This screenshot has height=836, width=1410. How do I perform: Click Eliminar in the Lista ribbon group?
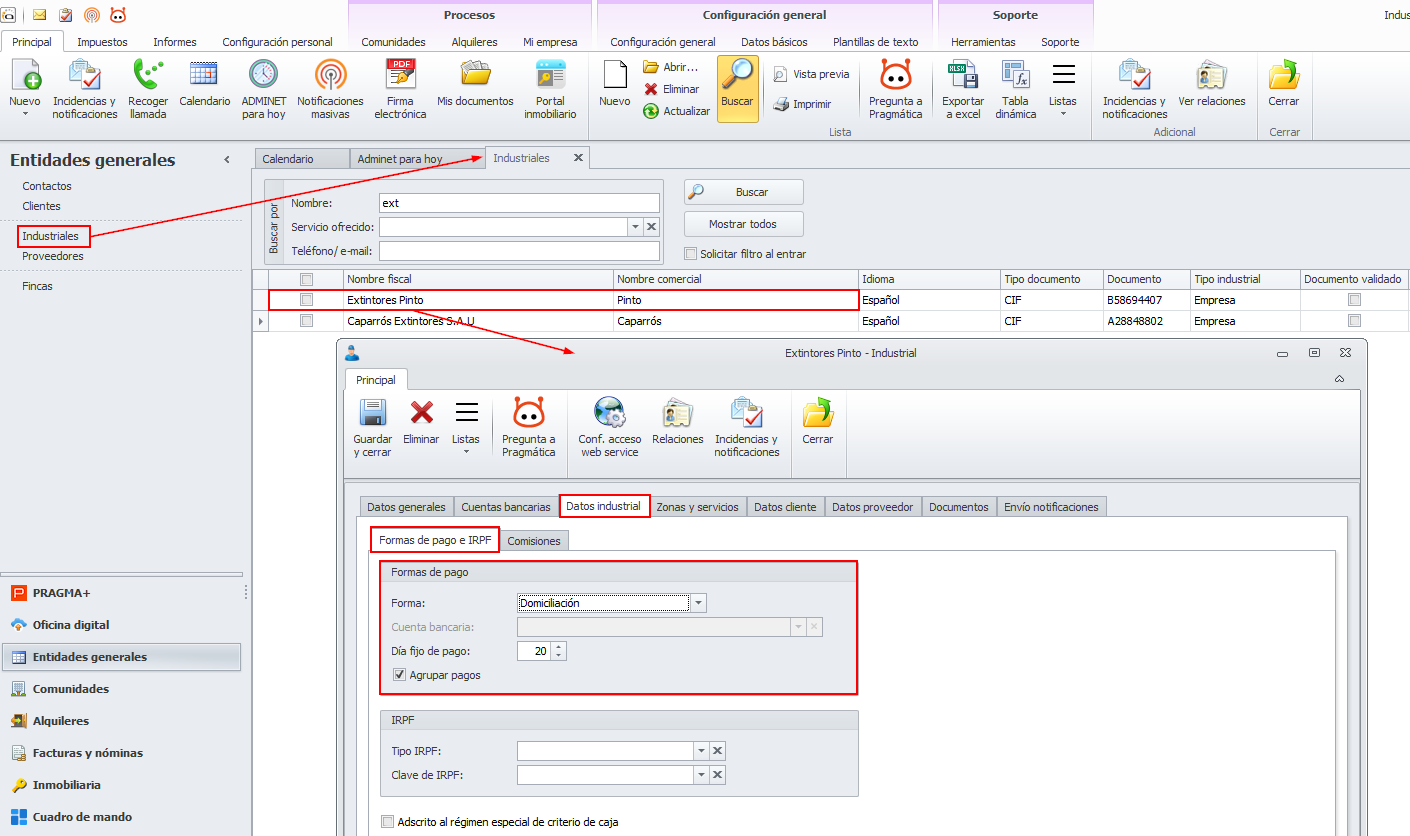672,89
